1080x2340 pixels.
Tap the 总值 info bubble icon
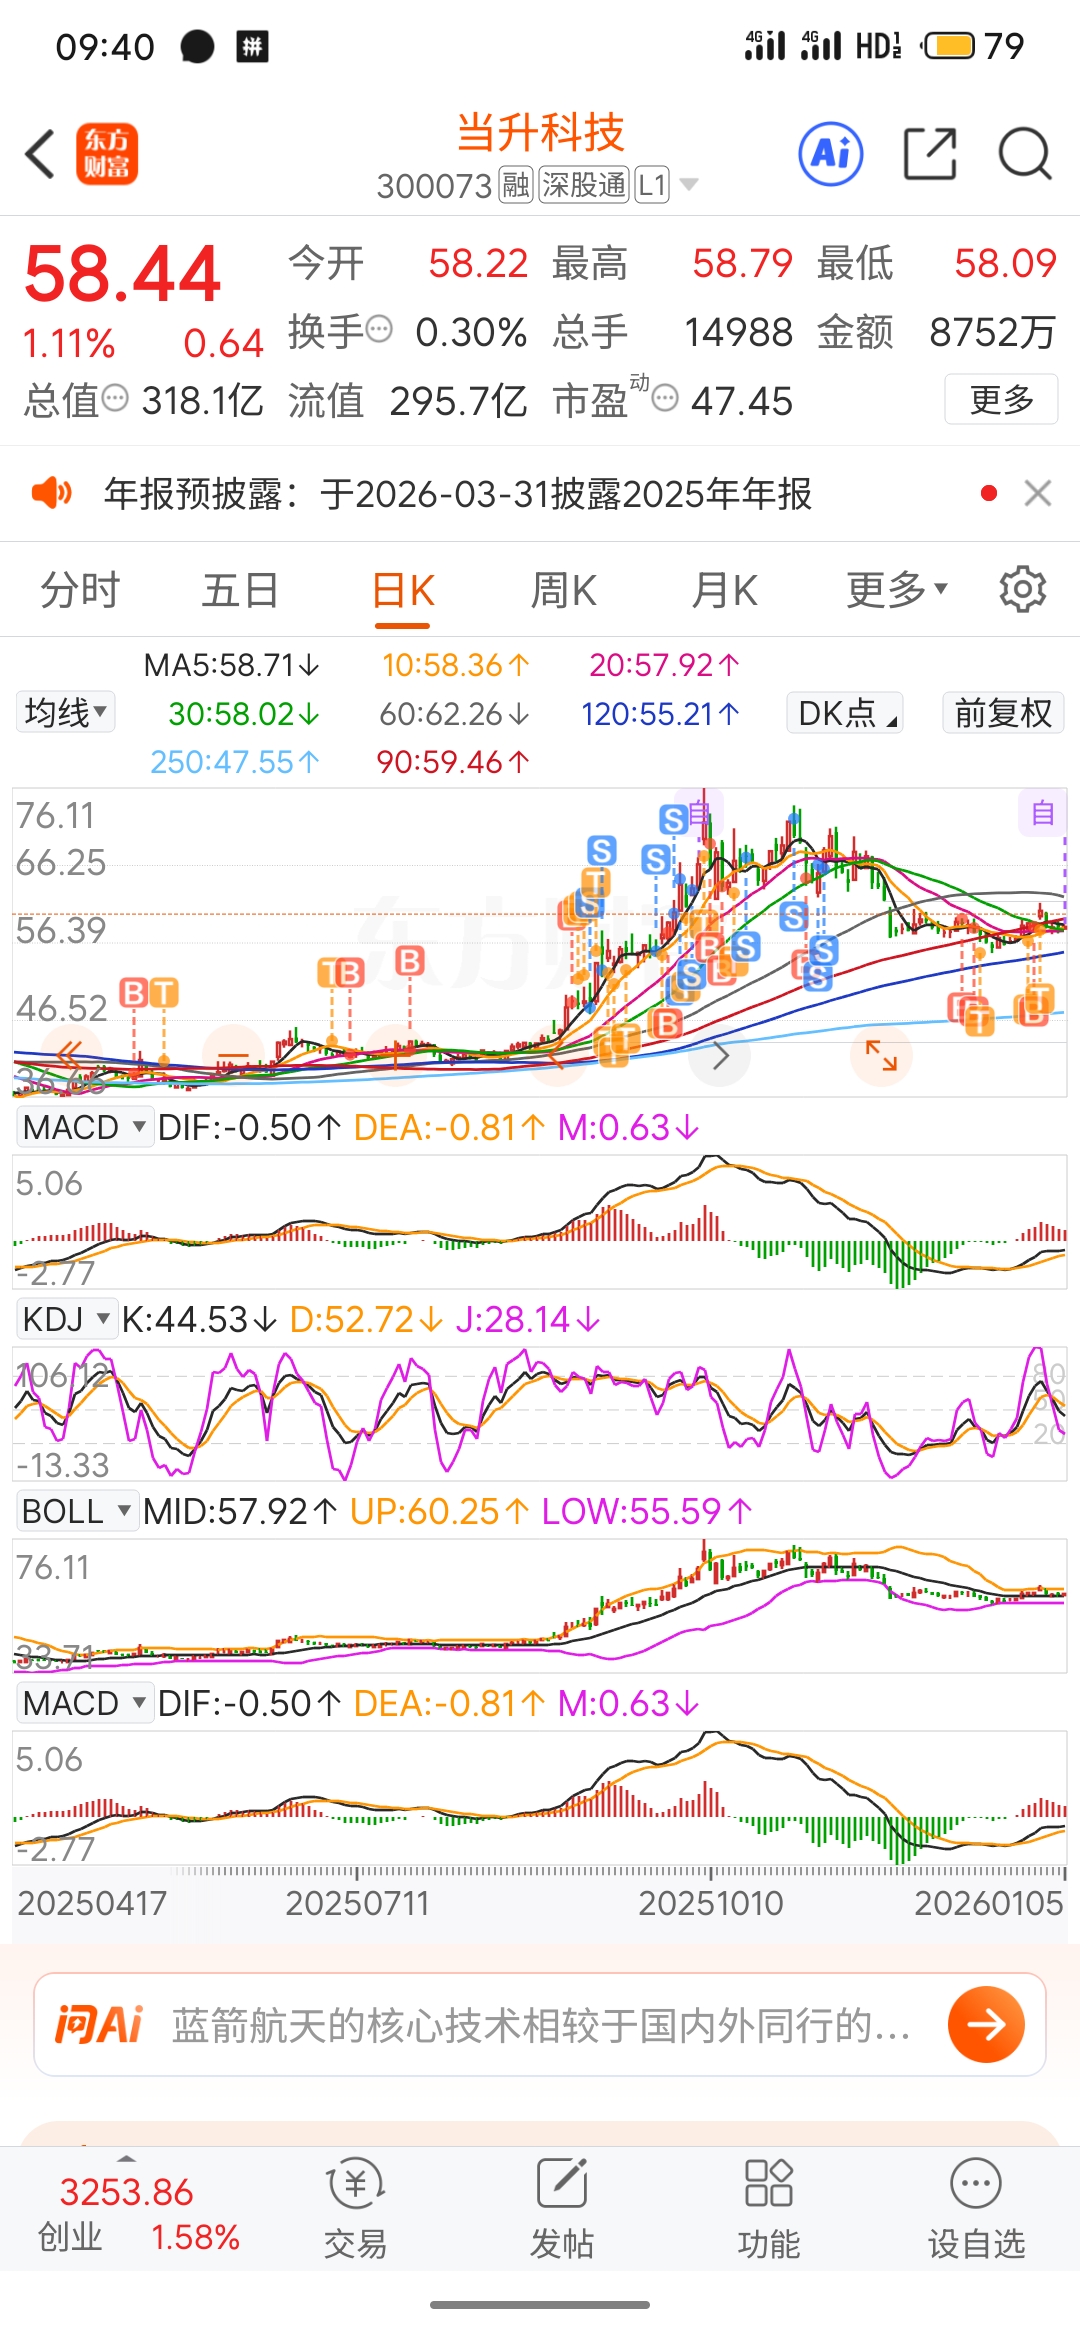click(116, 398)
